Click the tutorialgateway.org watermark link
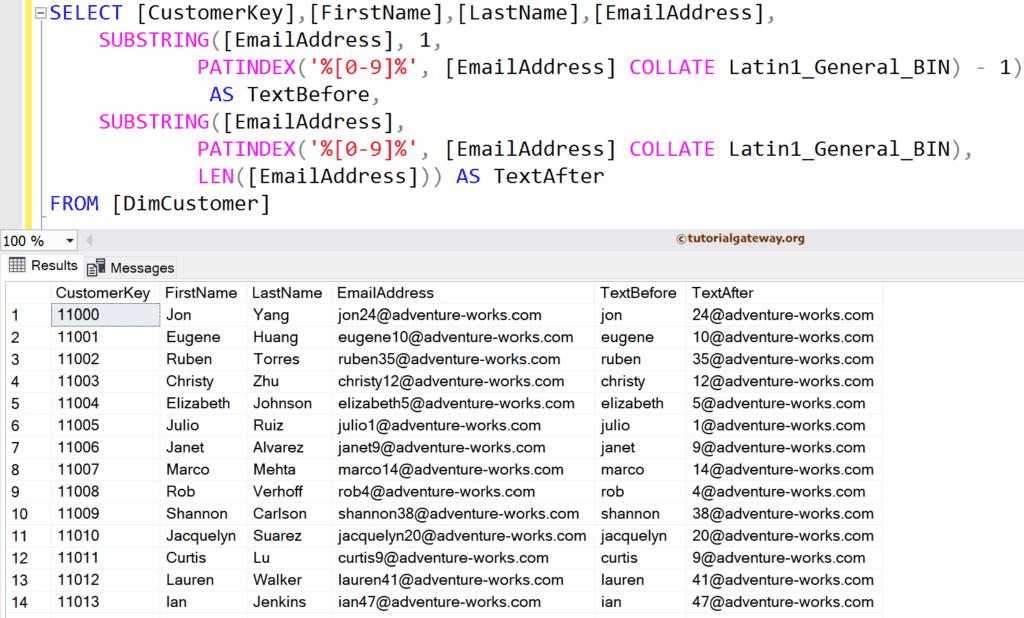 point(740,239)
